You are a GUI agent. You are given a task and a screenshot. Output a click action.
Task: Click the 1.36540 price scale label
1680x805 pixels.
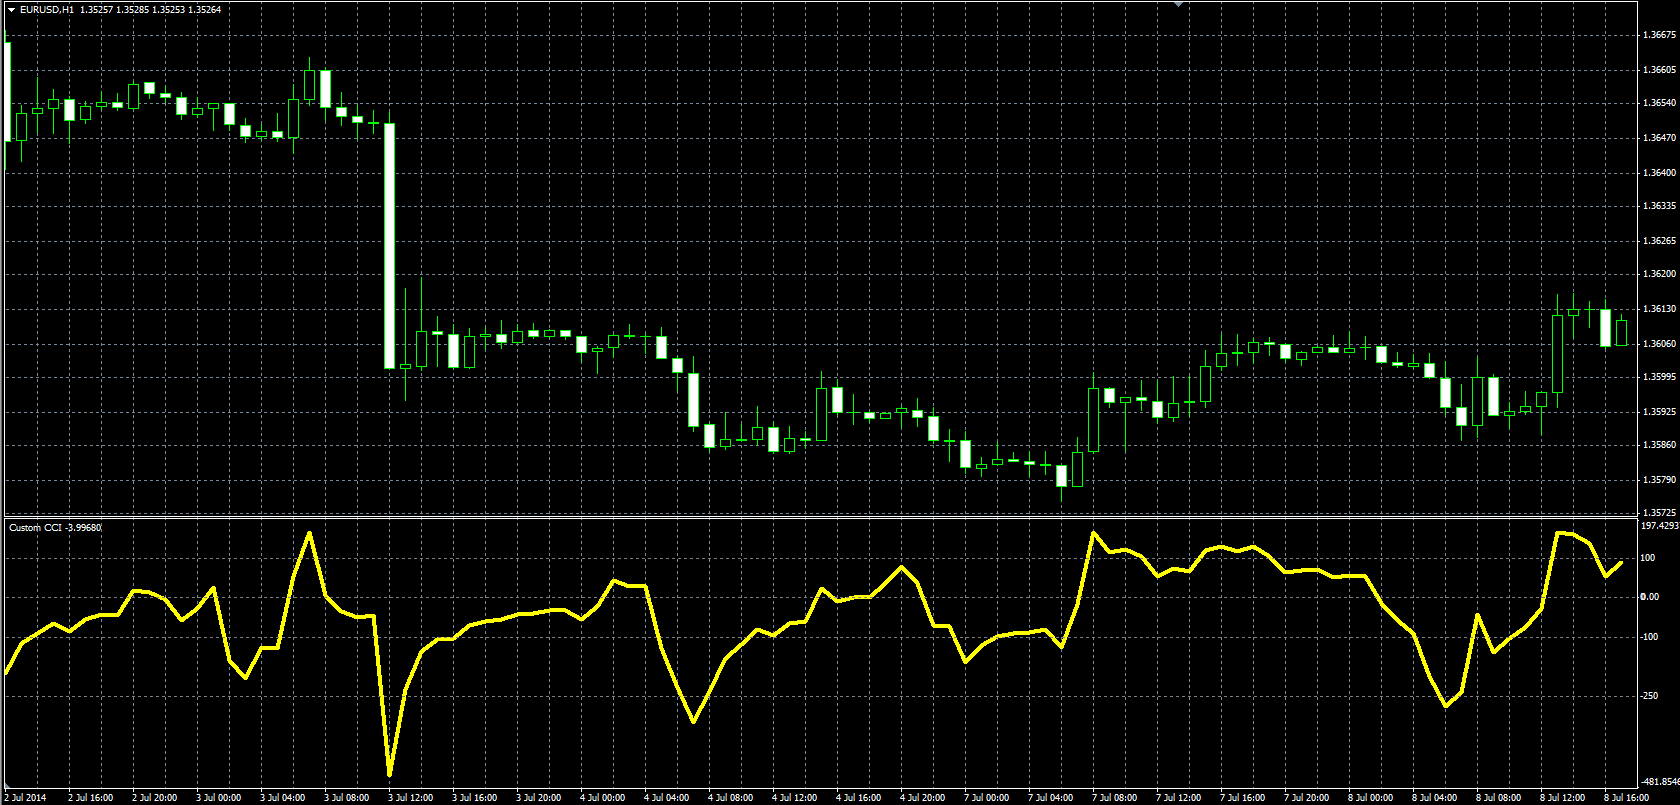click(1659, 103)
